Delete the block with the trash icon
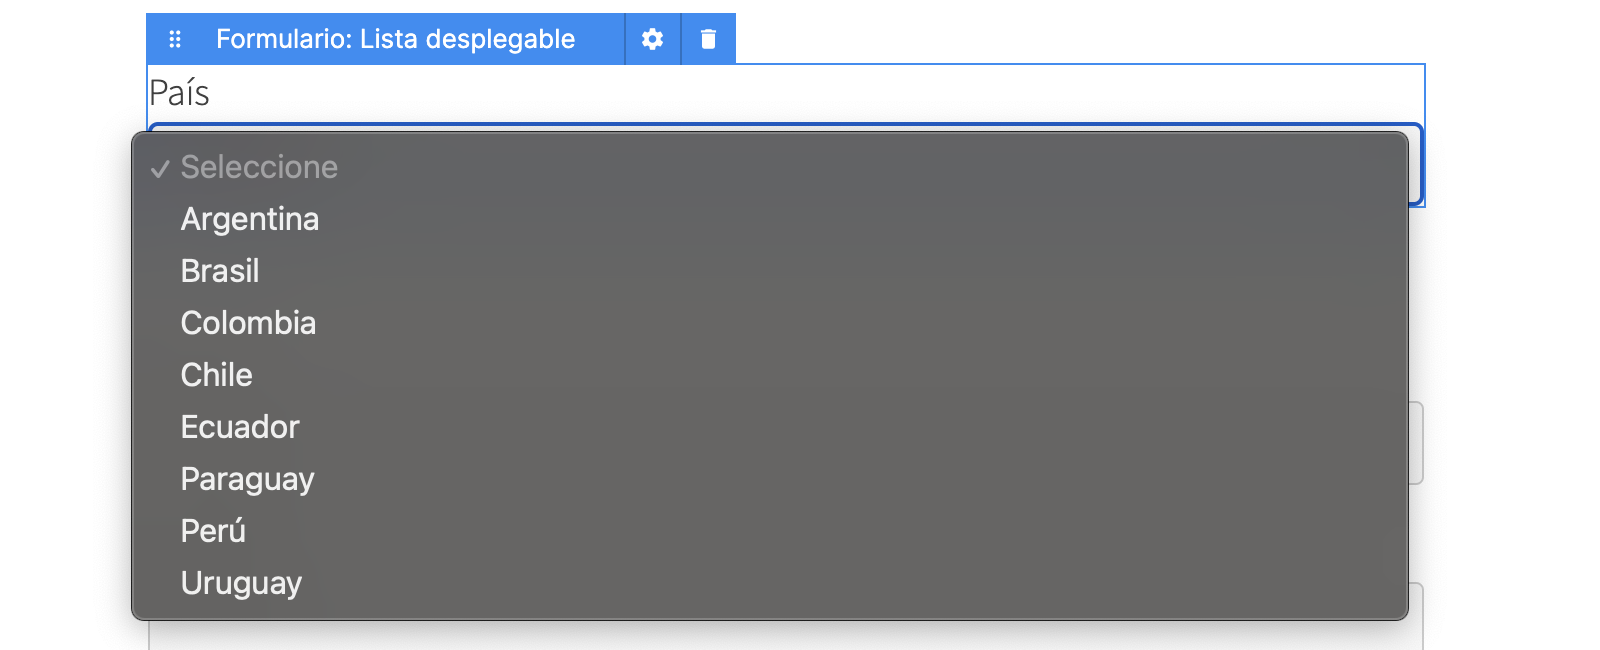This screenshot has height=650, width=1600. pos(708,39)
